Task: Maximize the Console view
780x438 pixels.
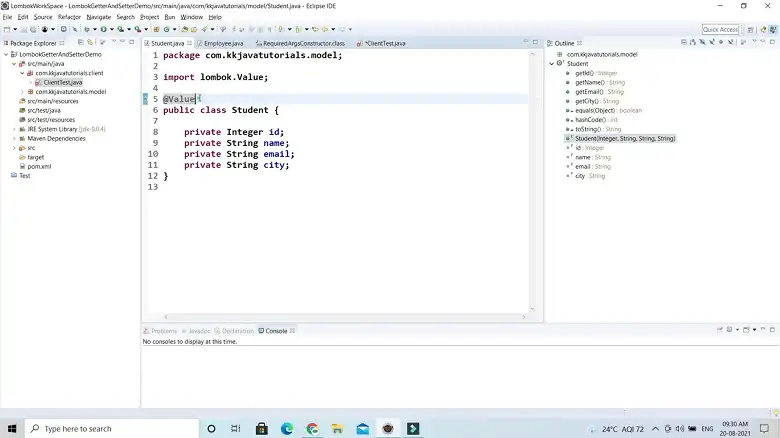Action: coord(772,329)
